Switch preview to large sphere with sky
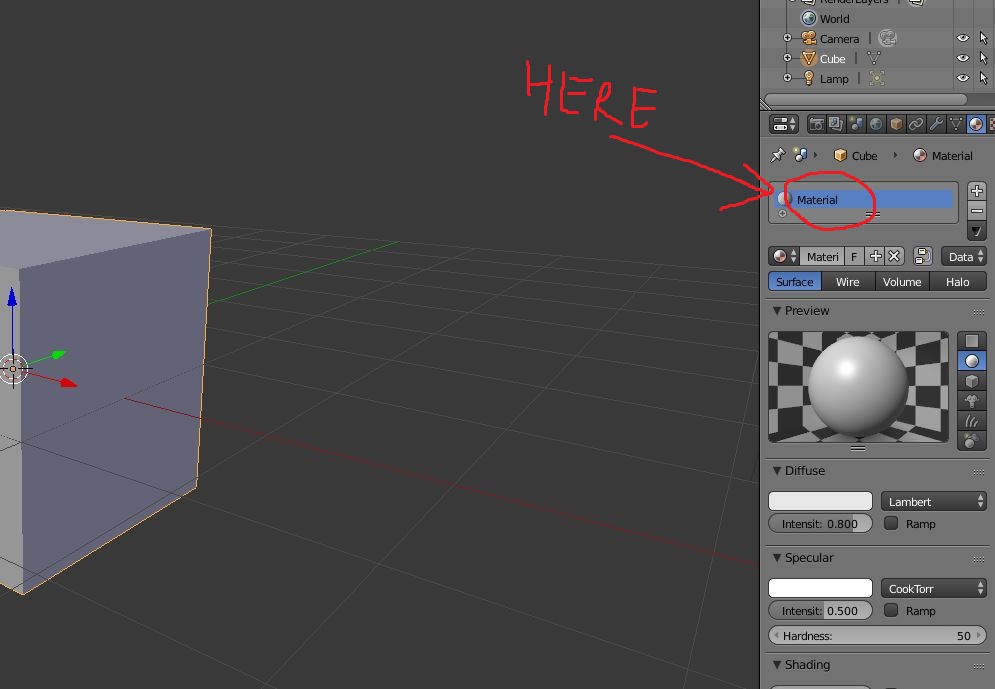The image size is (995, 689). [x=972, y=440]
